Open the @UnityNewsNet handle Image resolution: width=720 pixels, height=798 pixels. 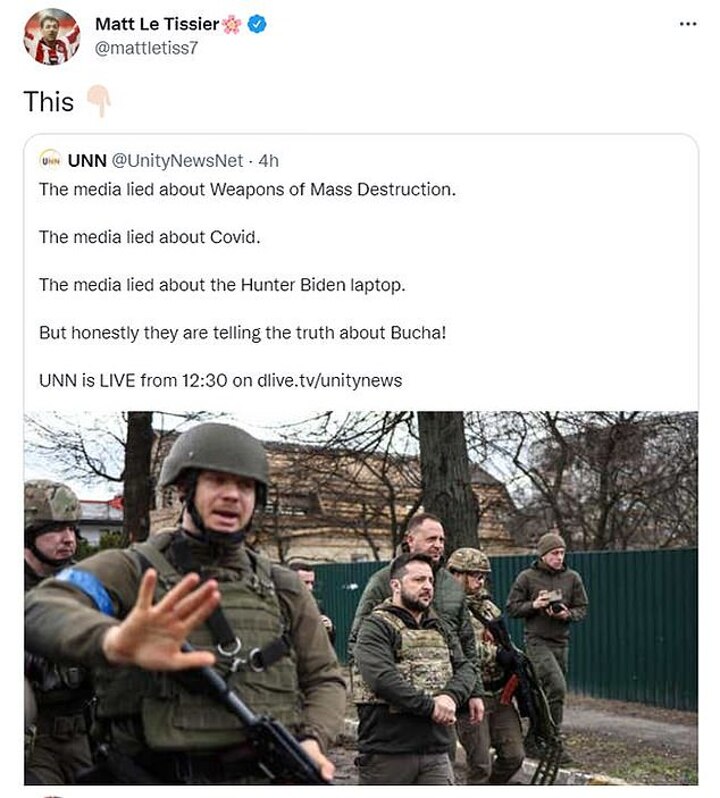click(x=177, y=160)
